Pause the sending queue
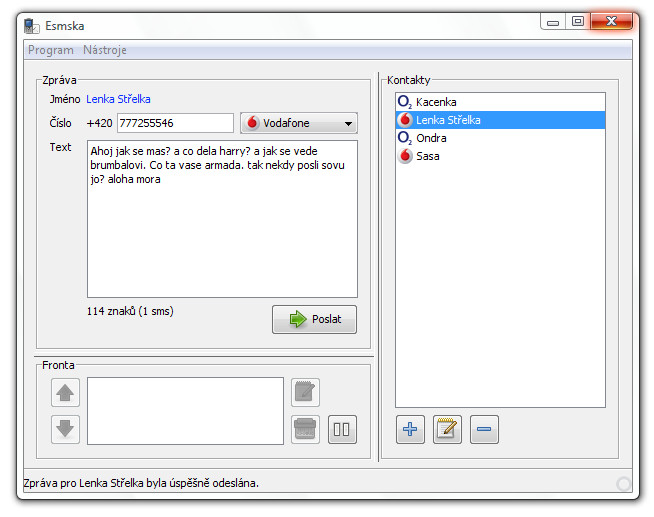The image size is (654, 517). click(x=342, y=429)
